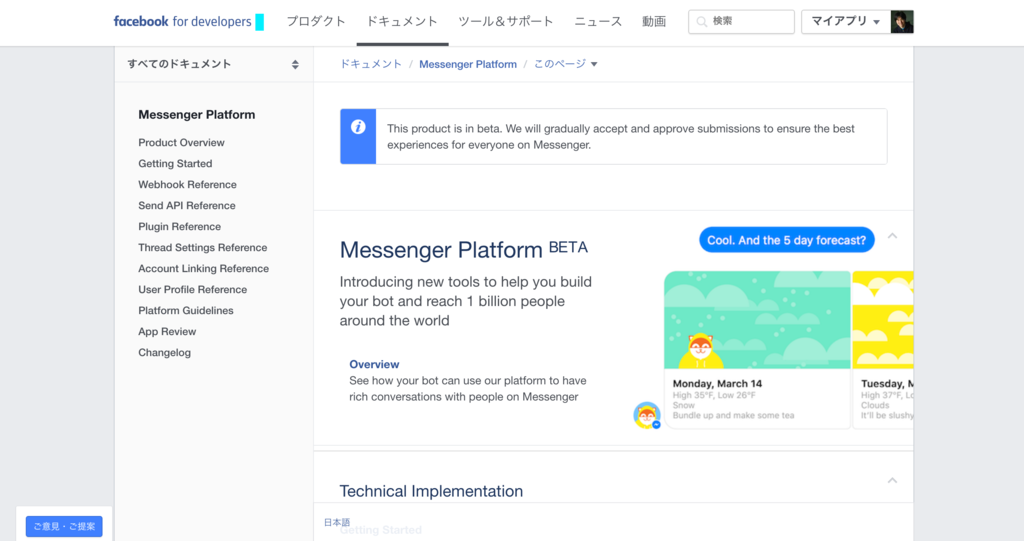The width and height of the screenshot is (1024, 541).
Task: Click the ご意見・ご提案 feedback button
Action: [64, 526]
